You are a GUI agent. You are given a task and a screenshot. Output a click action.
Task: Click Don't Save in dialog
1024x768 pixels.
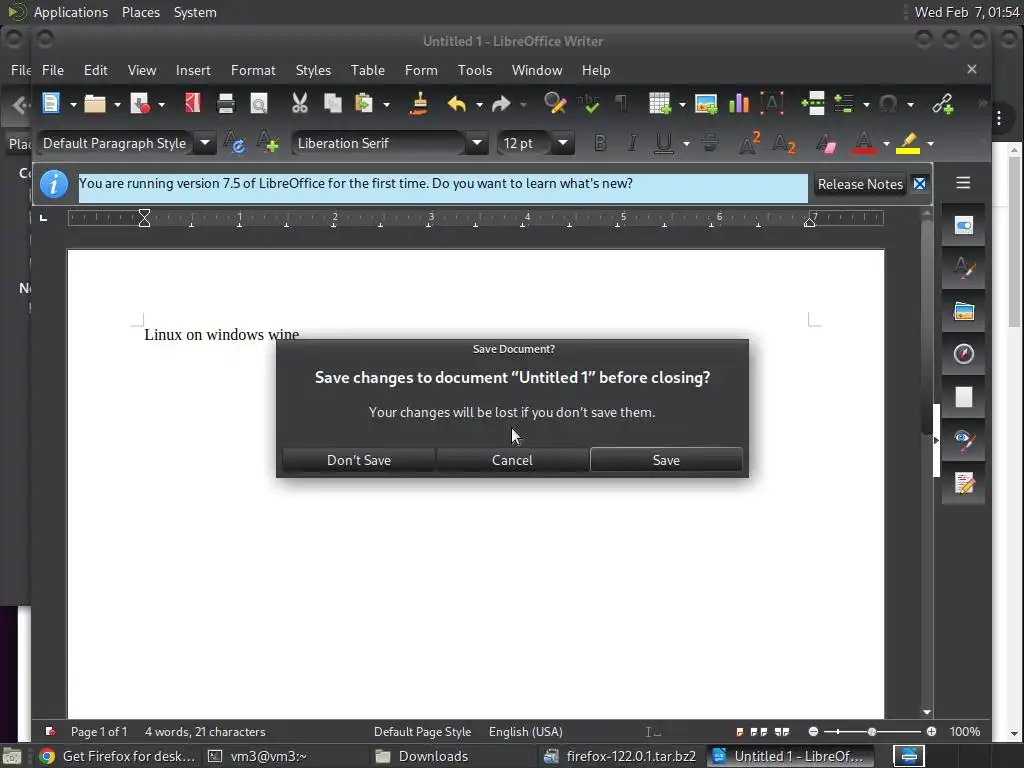point(359,460)
